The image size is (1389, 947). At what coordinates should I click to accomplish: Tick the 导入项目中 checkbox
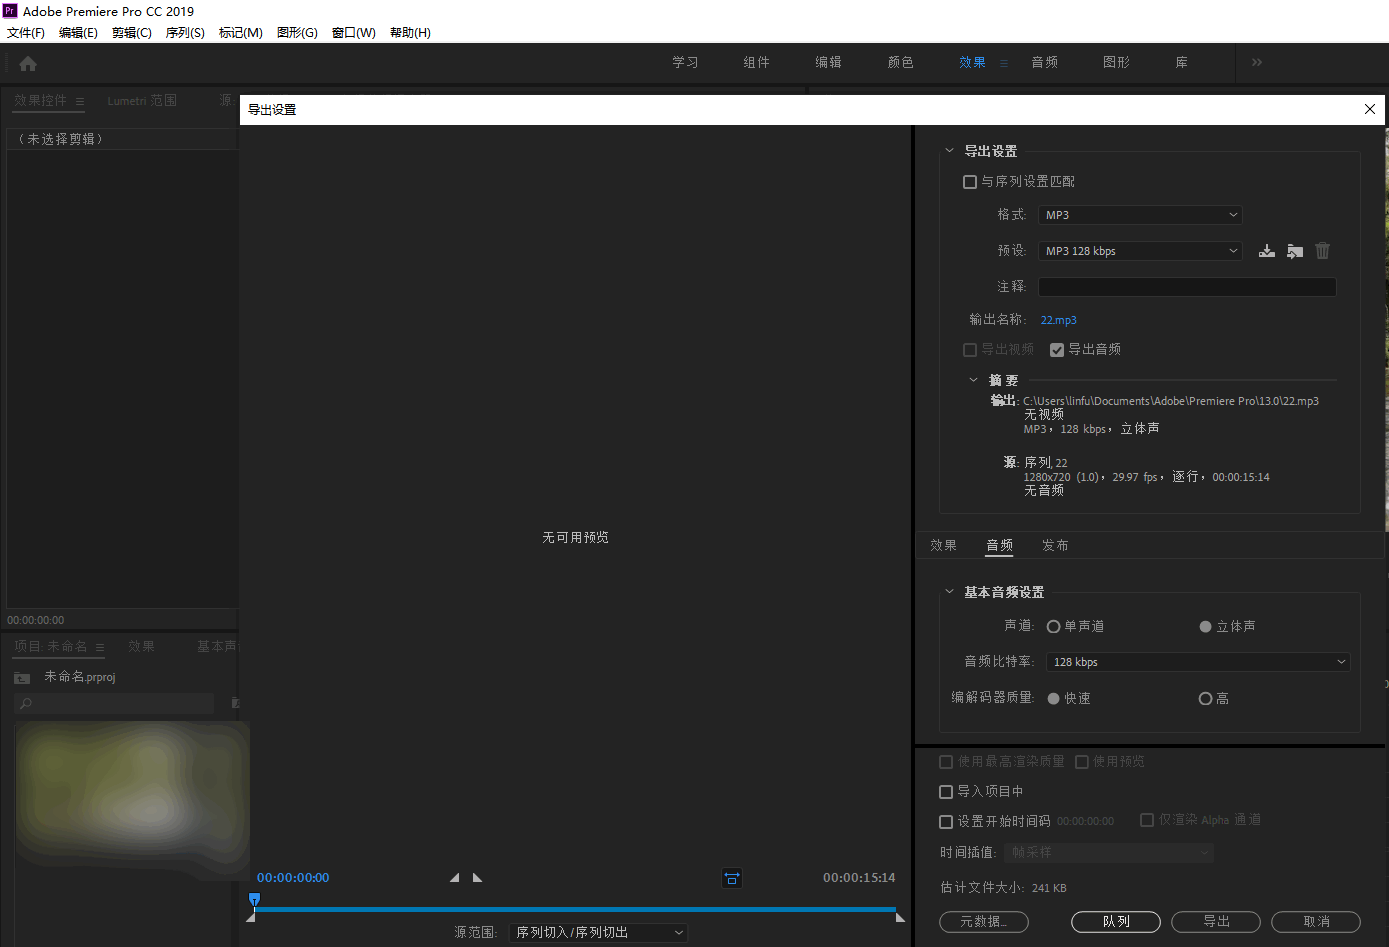pyautogui.click(x=946, y=792)
